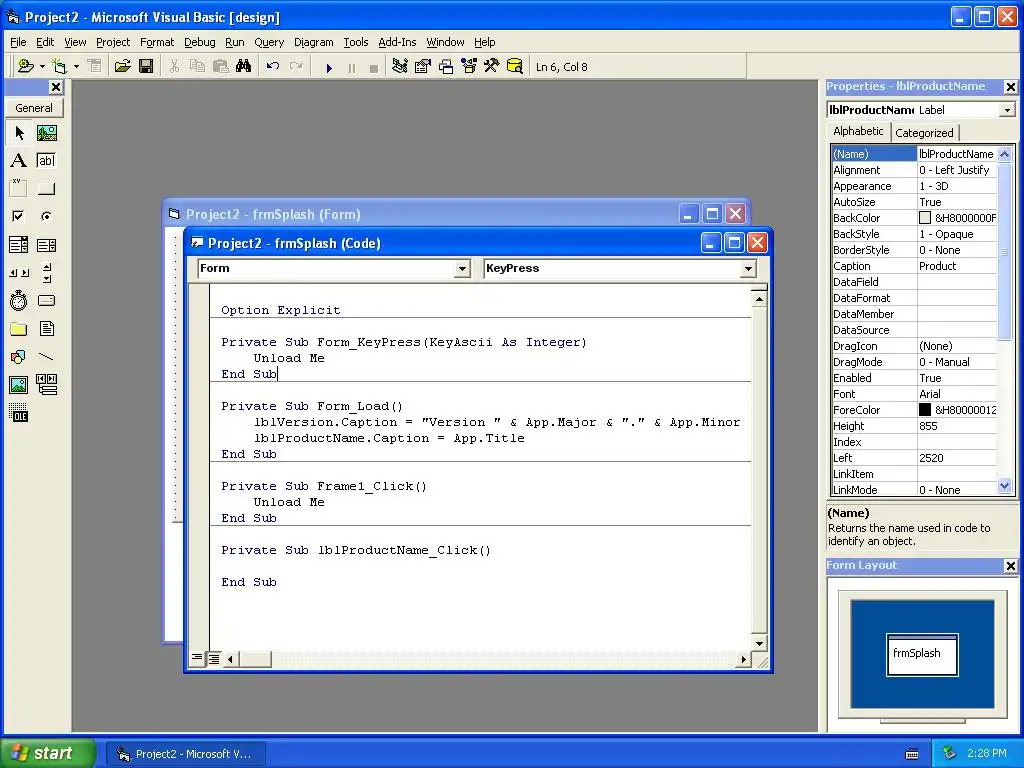Screen dimensions: 1024x768
Task: Select the Timer control tool
Action: (x=19, y=300)
